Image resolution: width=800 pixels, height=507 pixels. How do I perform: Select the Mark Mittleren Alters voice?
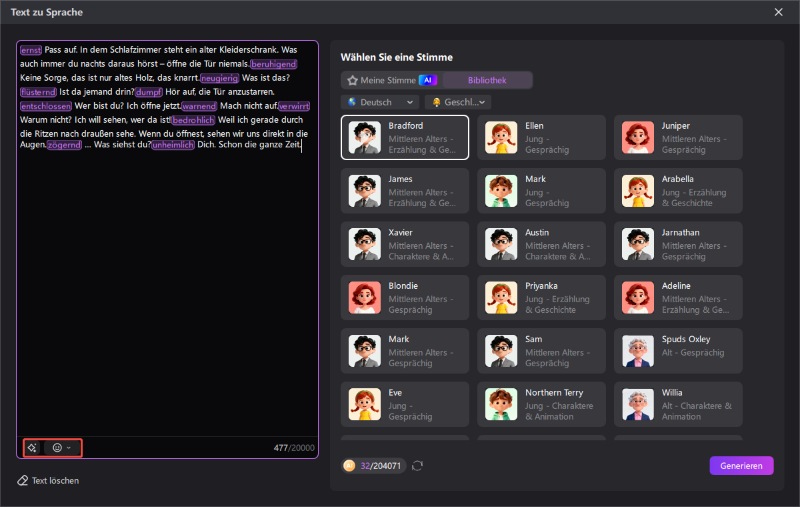tap(405, 351)
